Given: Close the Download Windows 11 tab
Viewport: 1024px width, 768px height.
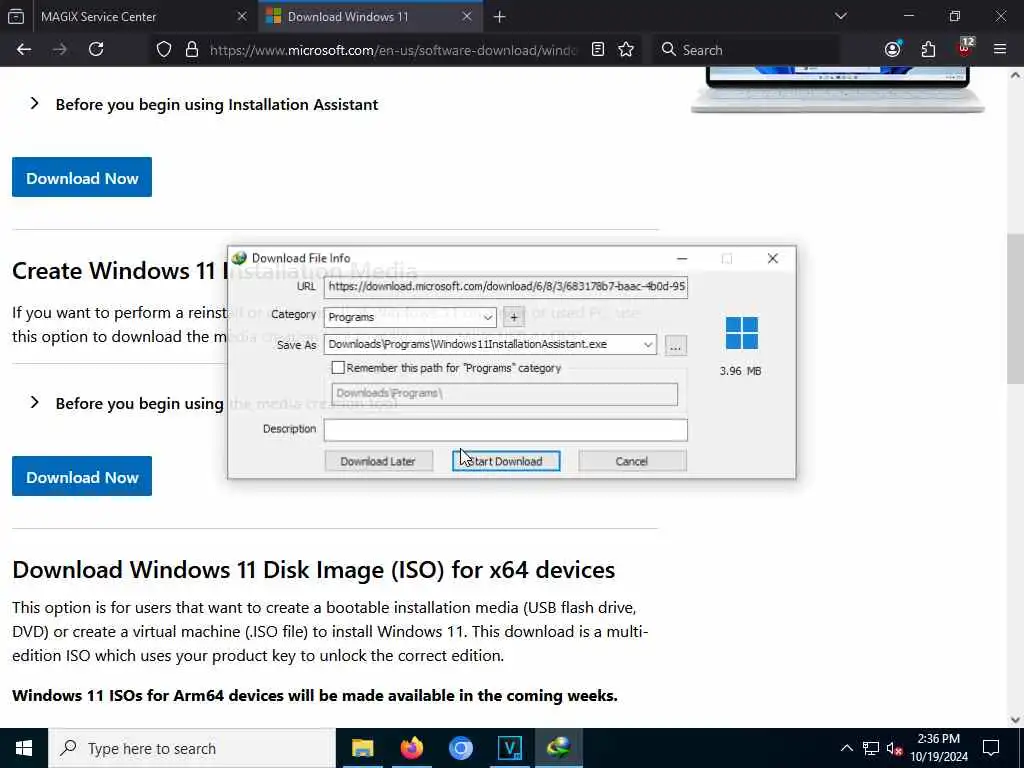Looking at the screenshot, I should click(467, 16).
